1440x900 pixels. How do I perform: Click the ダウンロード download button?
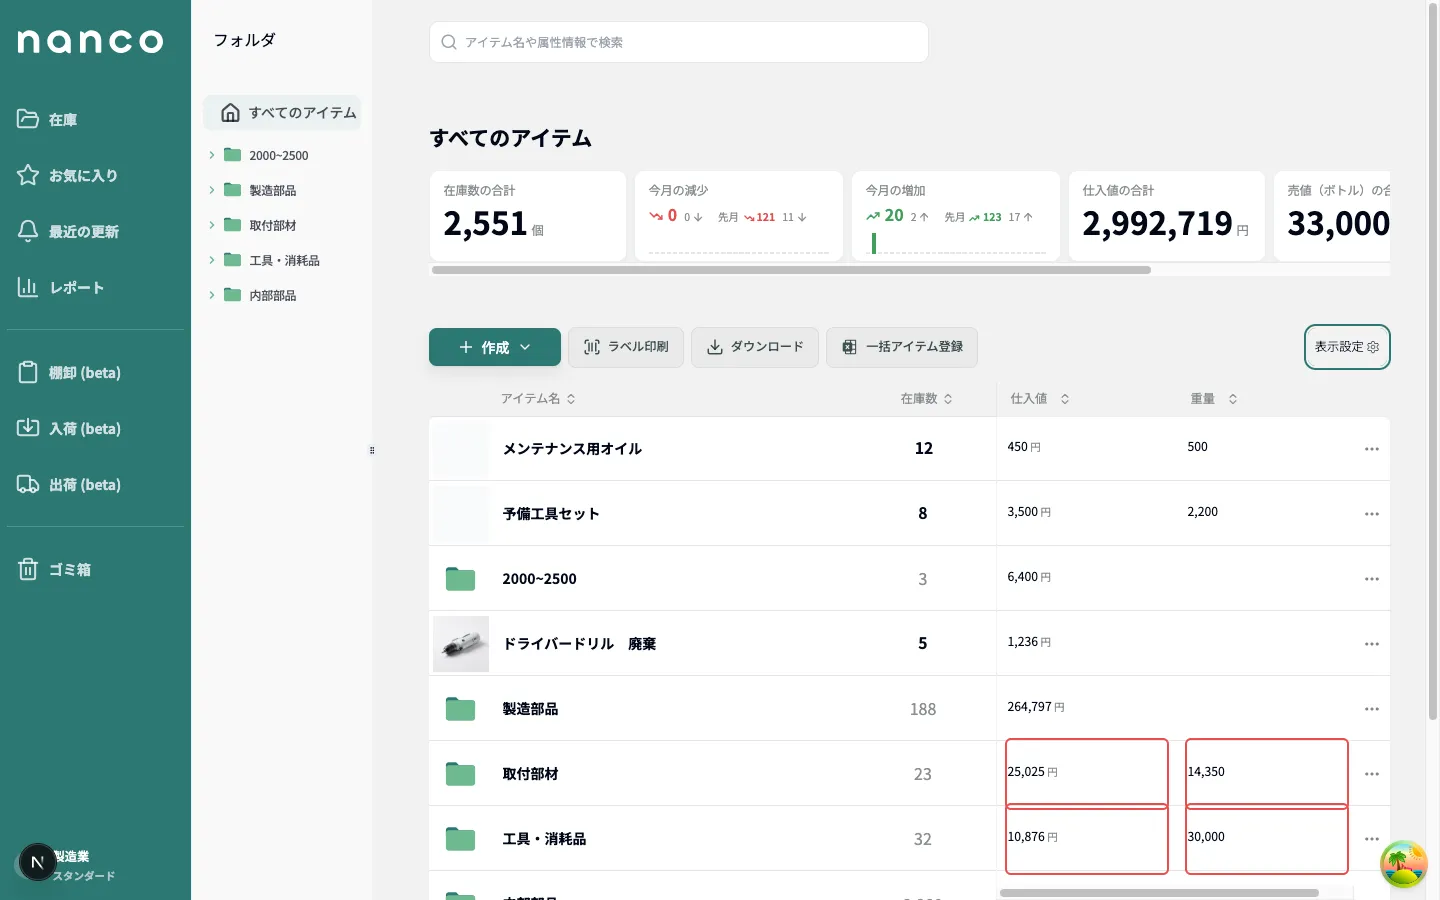[x=755, y=347]
